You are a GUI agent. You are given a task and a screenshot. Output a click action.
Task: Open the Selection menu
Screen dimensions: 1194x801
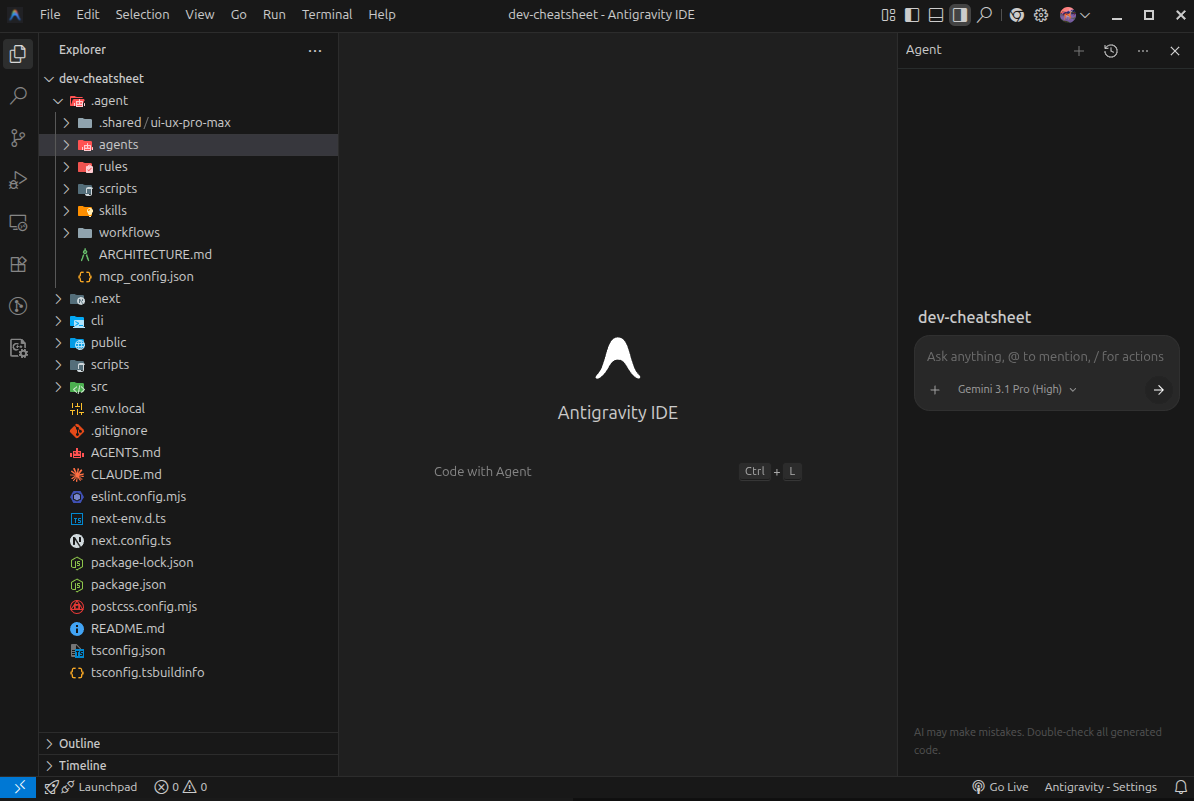click(x=142, y=14)
